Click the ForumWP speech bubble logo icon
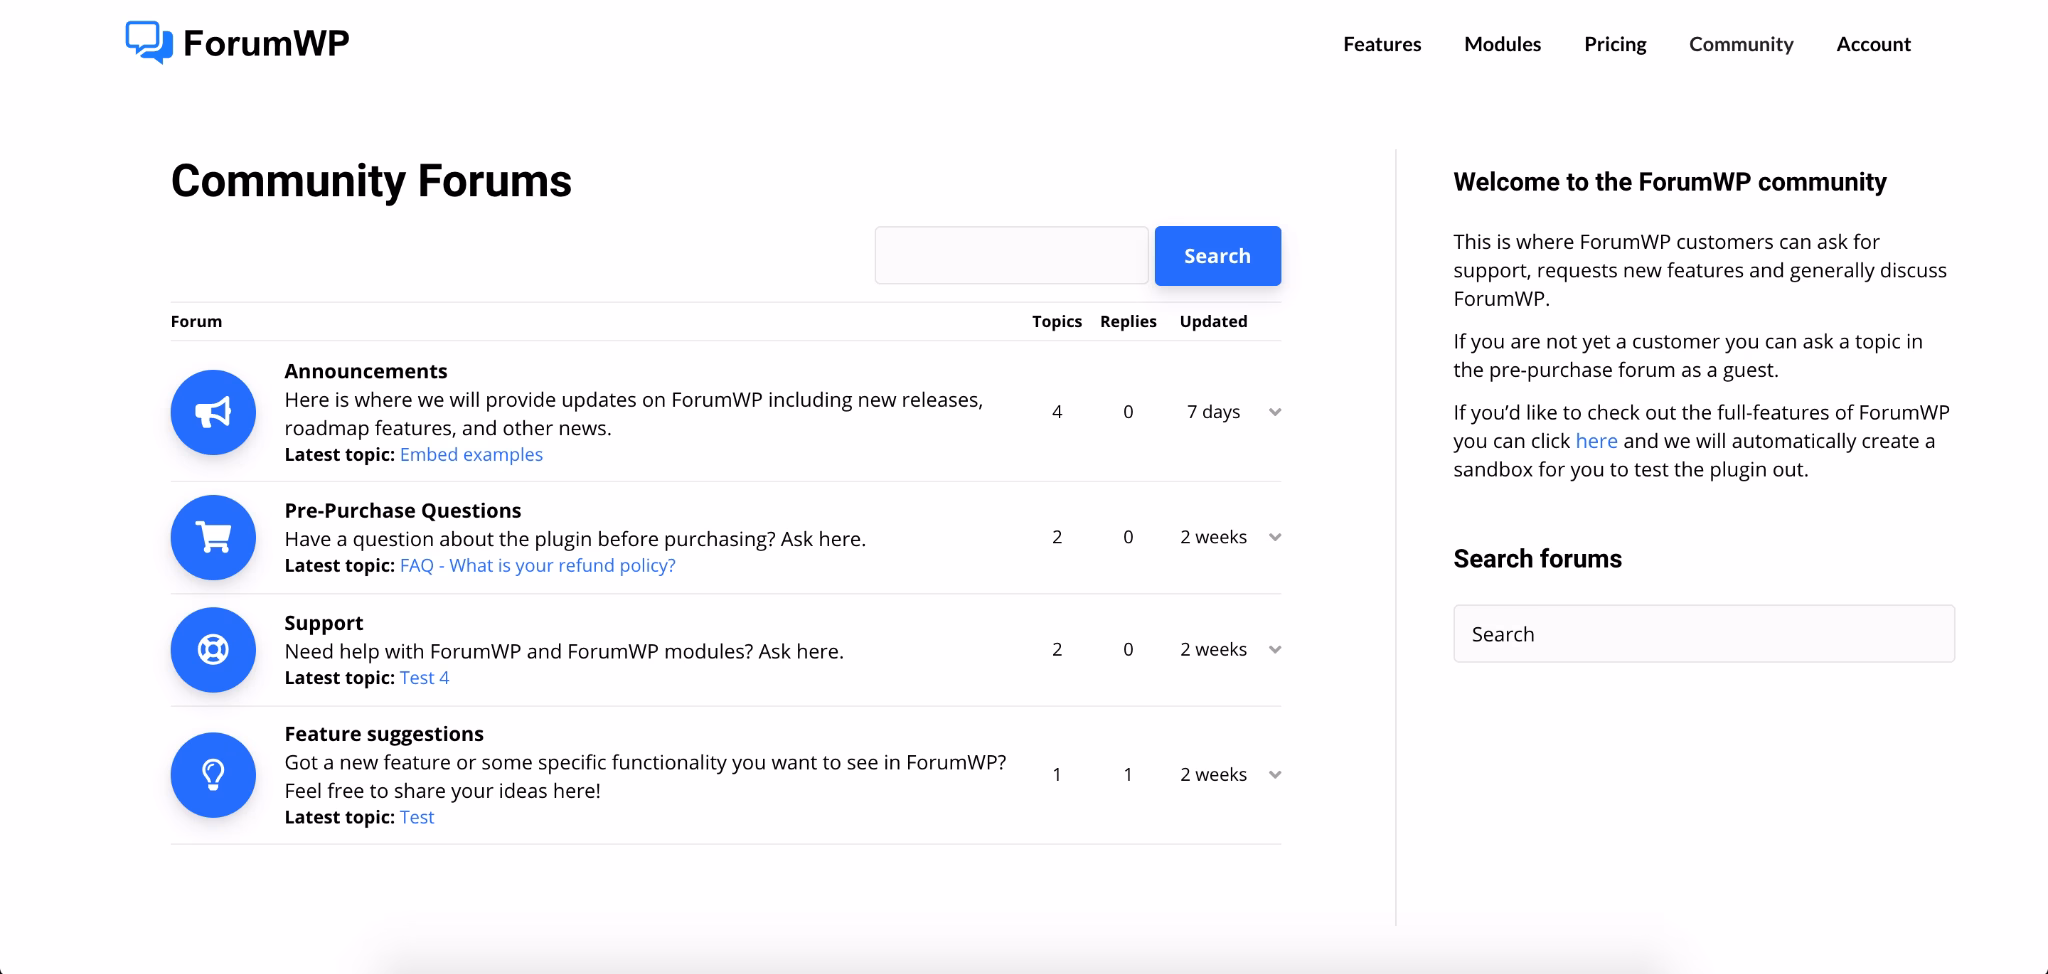The height and width of the screenshot is (974, 2048). [148, 42]
